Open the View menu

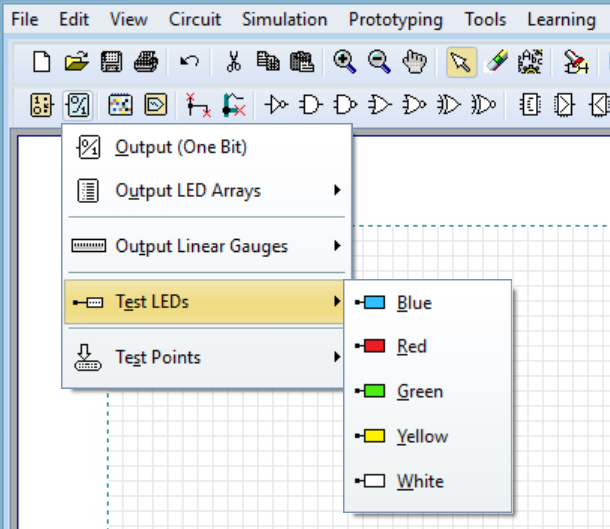click(129, 19)
